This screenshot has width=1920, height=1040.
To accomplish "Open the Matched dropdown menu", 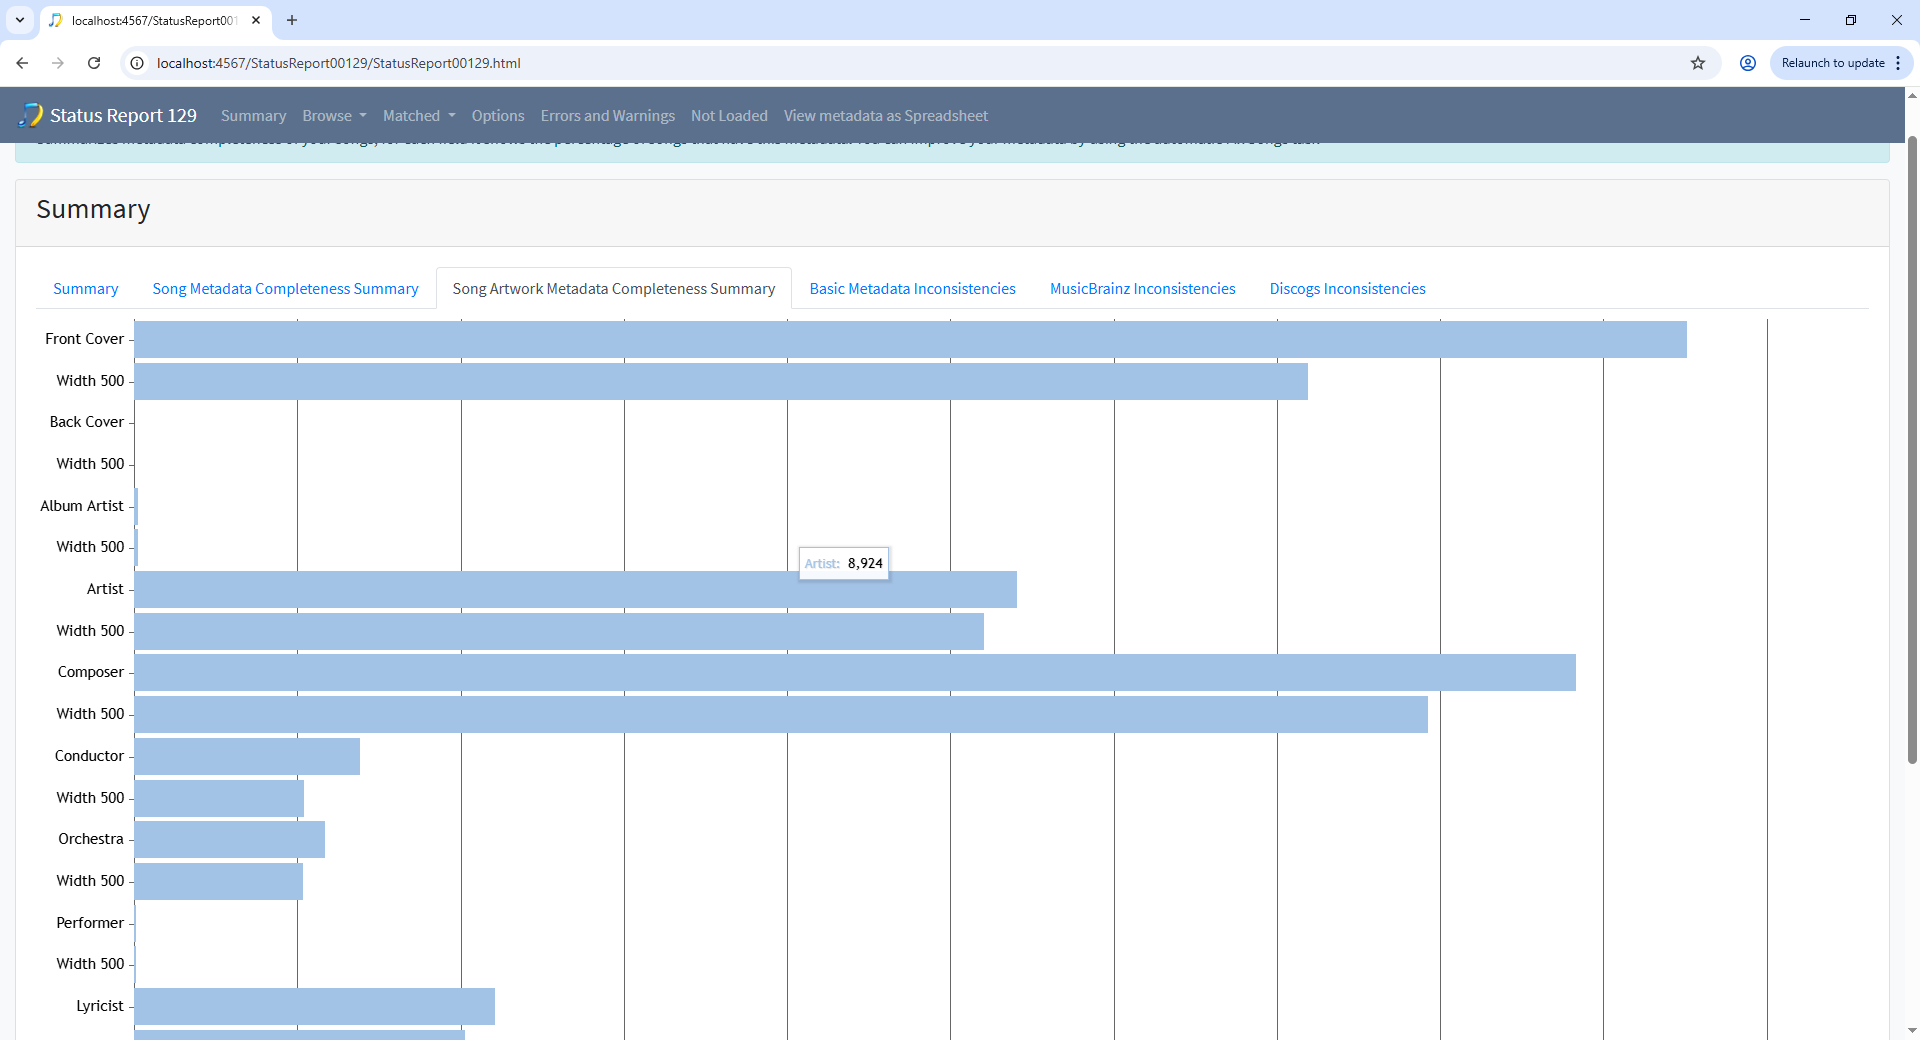I will pyautogui.click(x=418, y=116).
